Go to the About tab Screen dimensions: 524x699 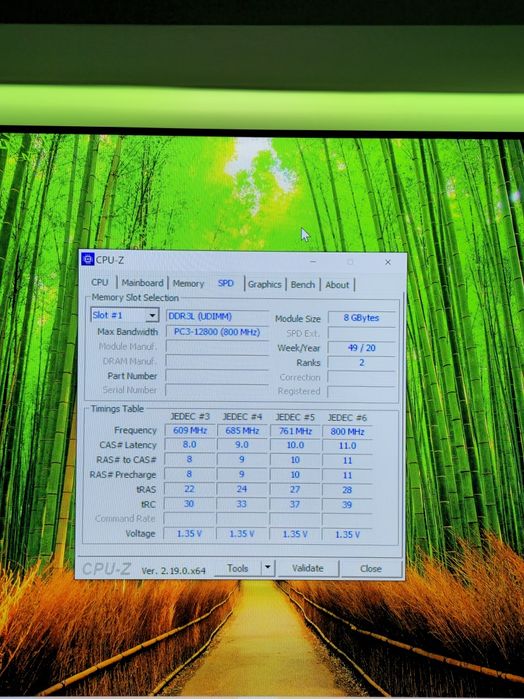[x=337, y=285]
